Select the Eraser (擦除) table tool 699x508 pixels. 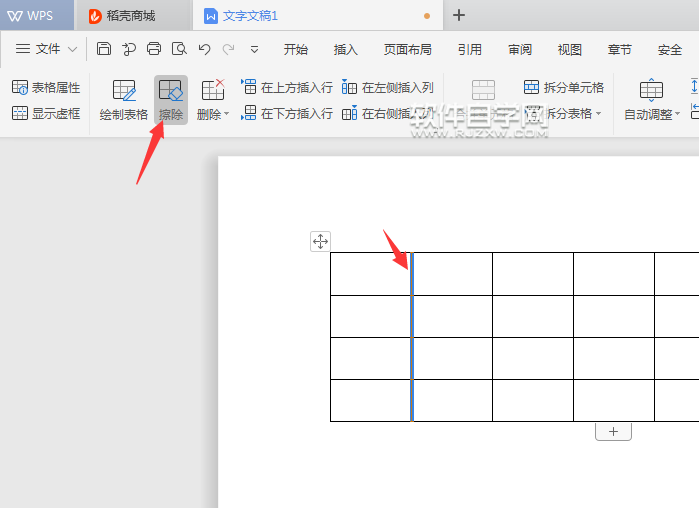[171, 100]
